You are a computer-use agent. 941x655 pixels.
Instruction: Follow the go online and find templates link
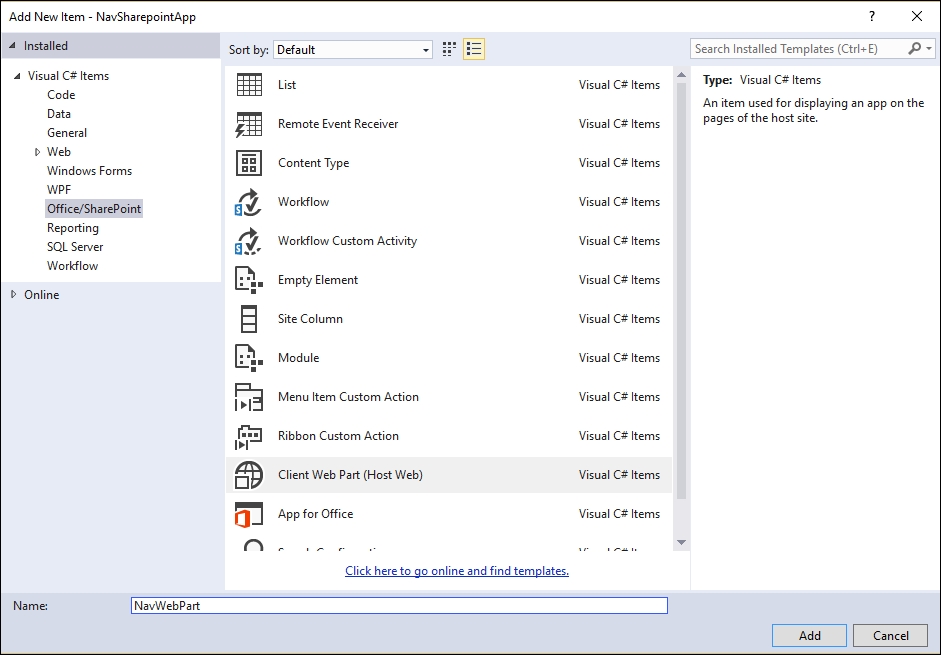457,571
